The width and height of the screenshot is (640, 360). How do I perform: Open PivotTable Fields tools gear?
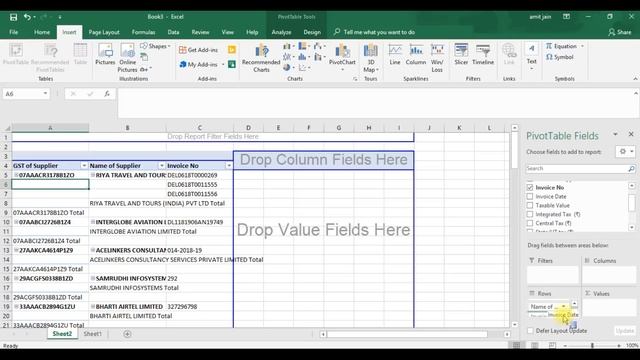(x=625, y=151)
